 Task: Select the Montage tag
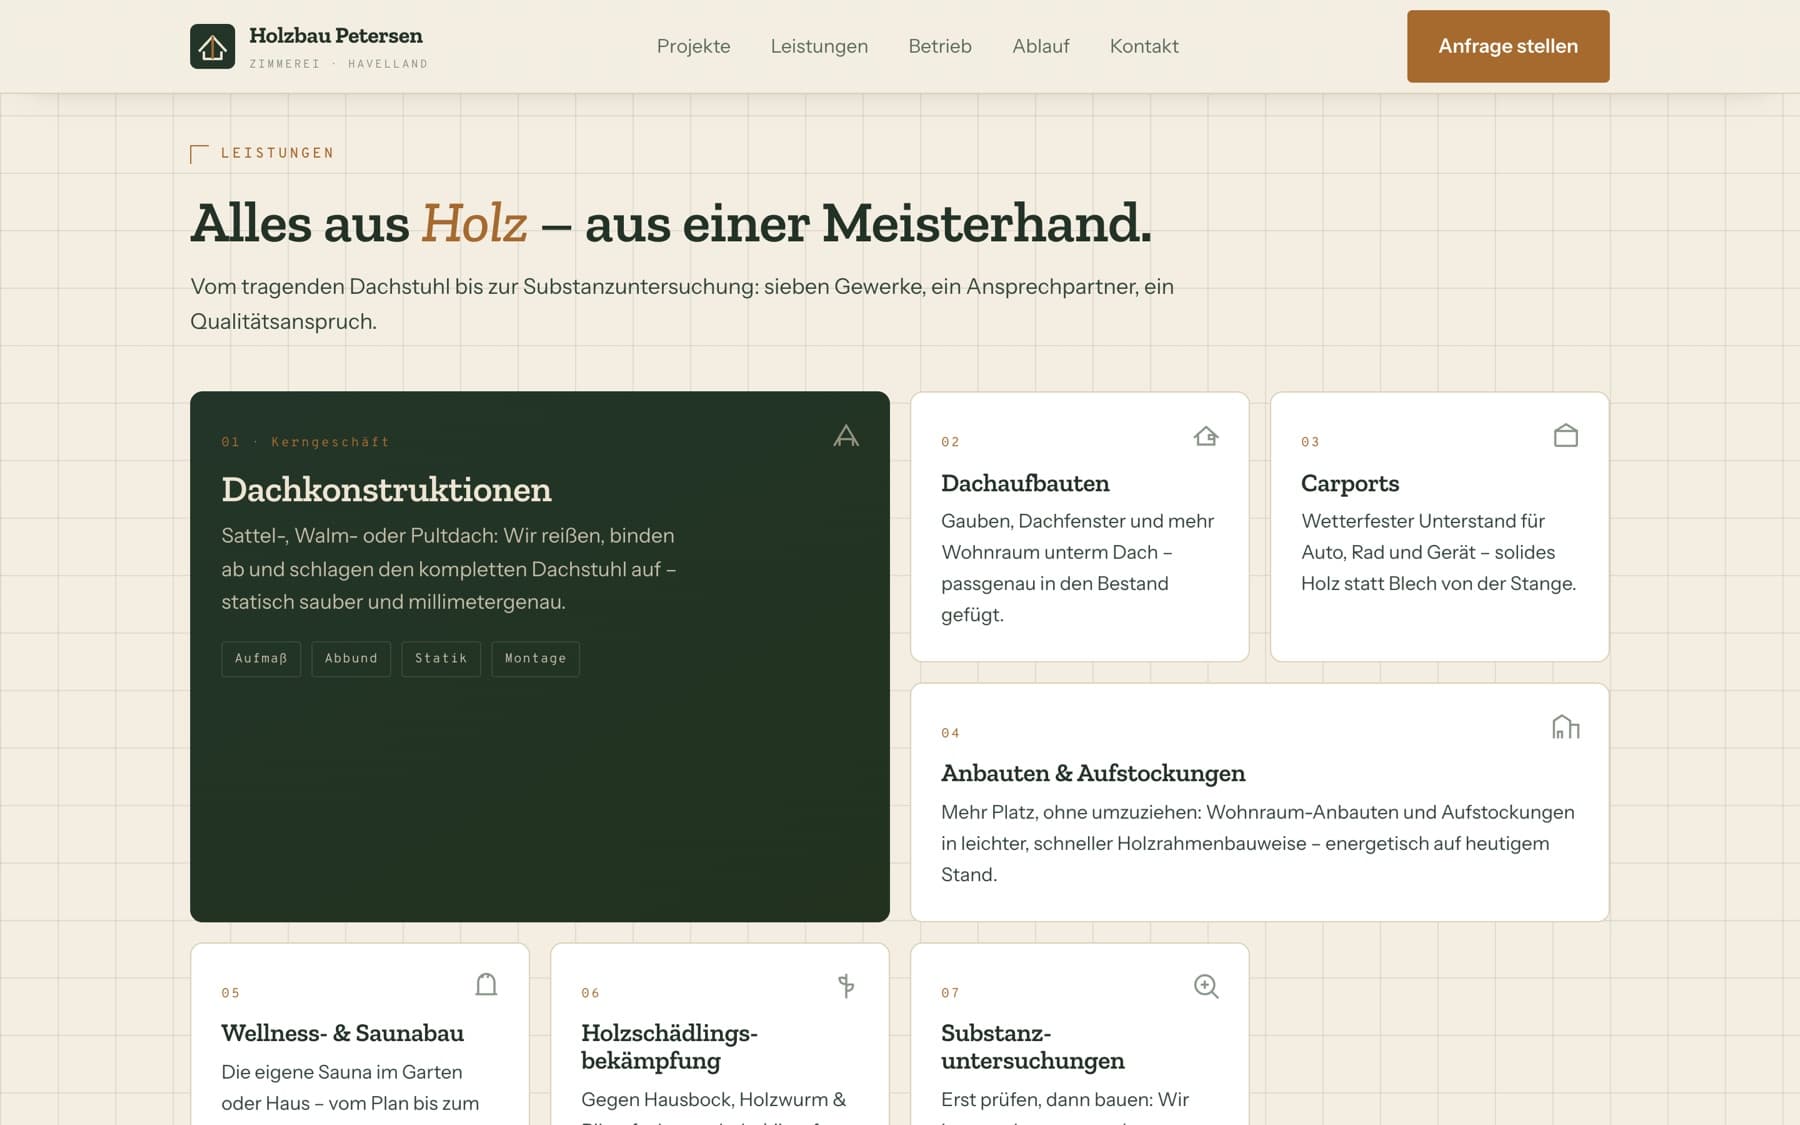point(535,659)
